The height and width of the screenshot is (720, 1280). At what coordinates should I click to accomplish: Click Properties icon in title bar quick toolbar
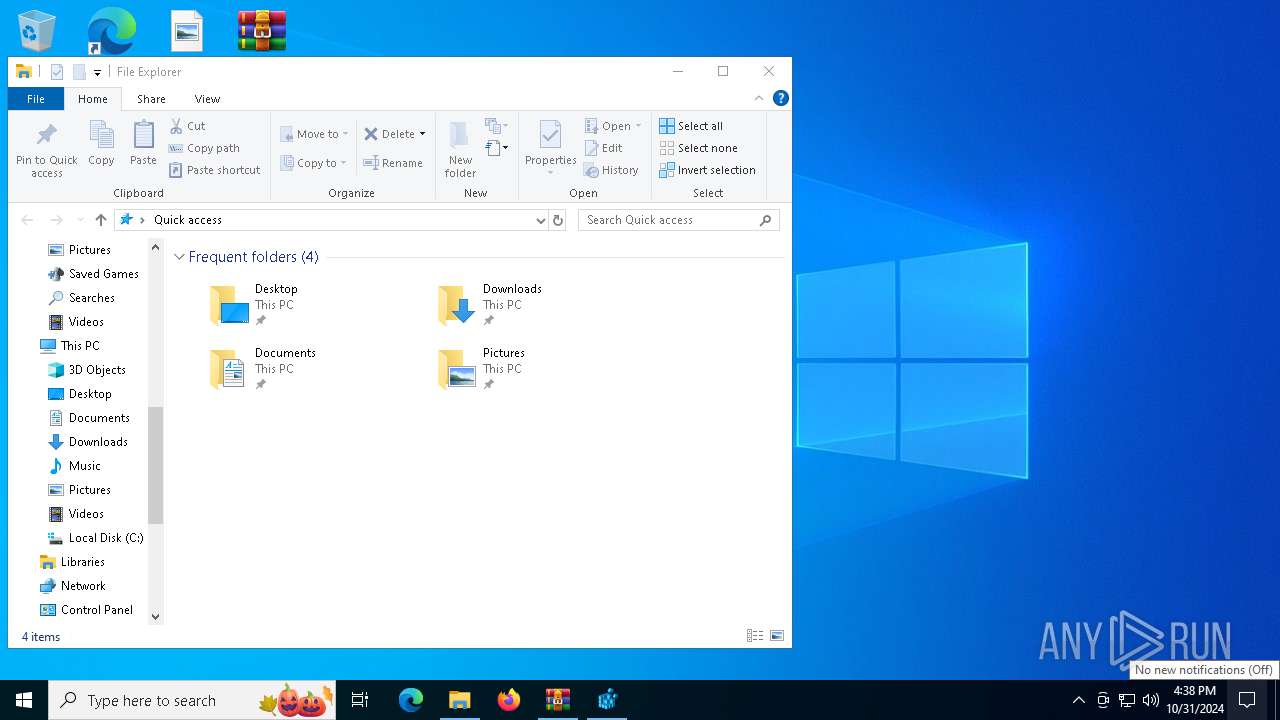(57, 72)
